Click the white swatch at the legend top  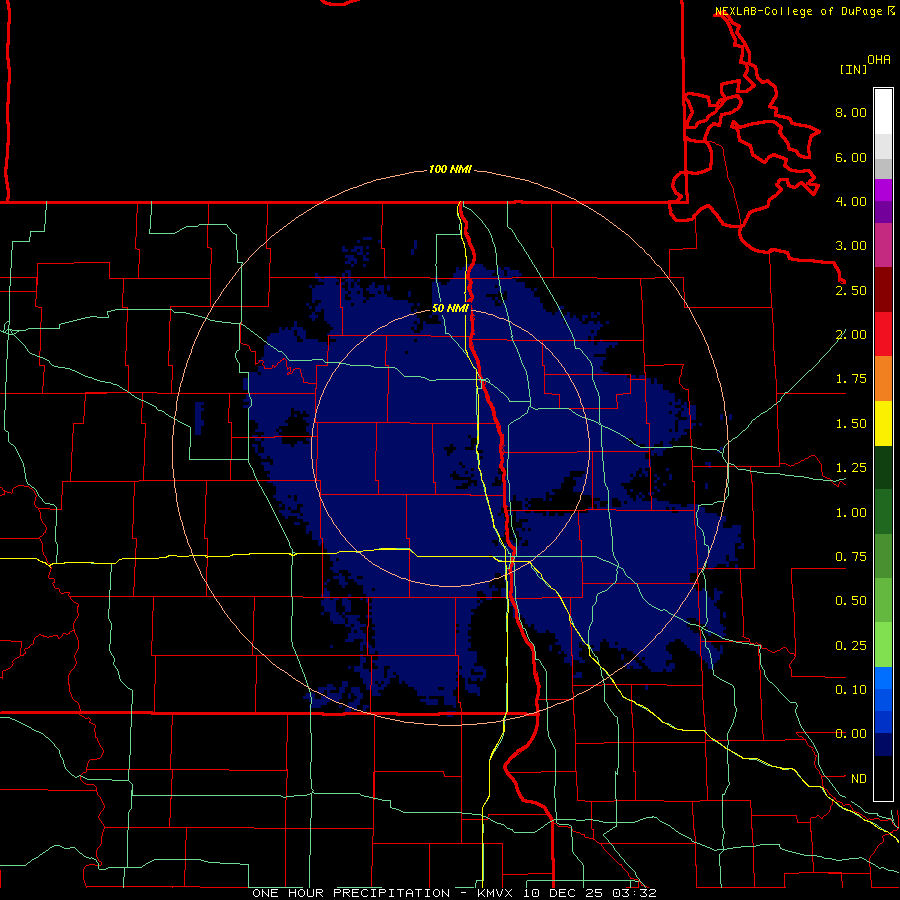click(x=883, y=112)
